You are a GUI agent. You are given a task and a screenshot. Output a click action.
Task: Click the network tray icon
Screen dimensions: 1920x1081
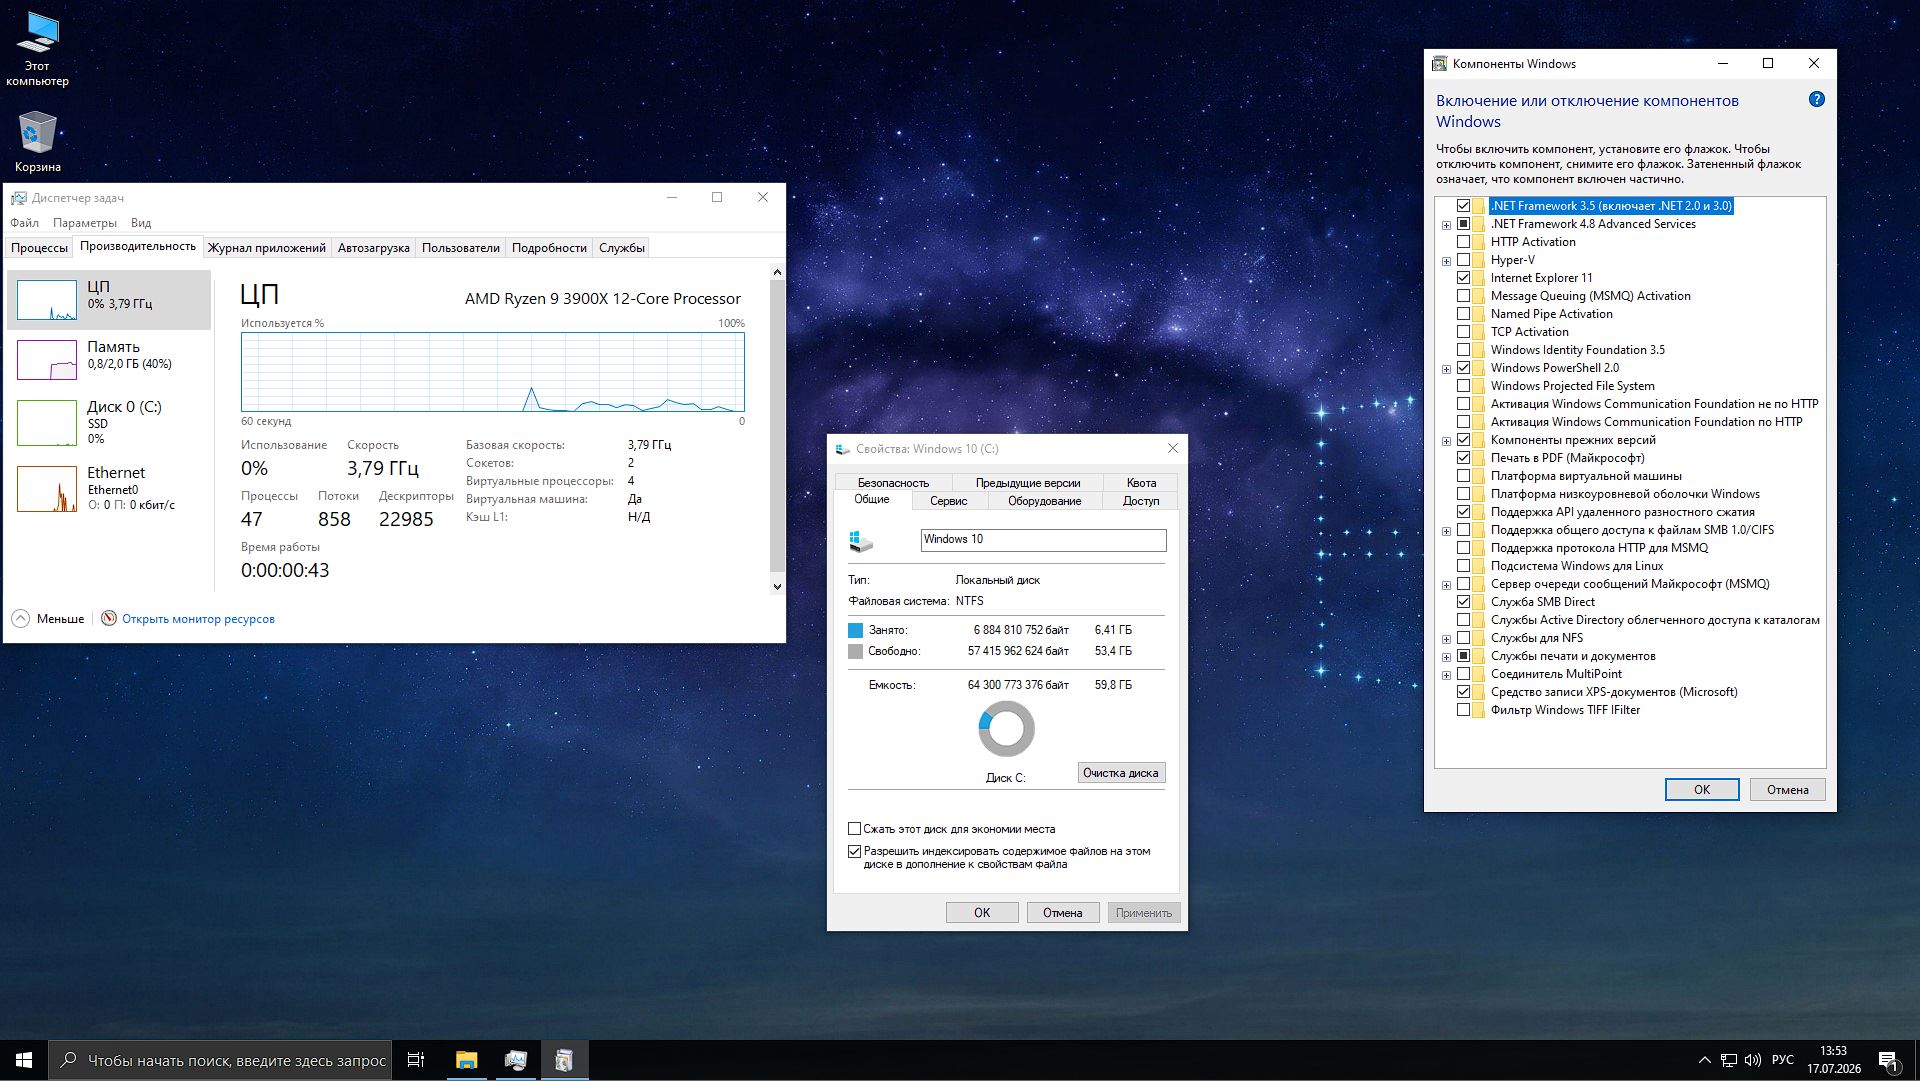click(1729, 1060)
